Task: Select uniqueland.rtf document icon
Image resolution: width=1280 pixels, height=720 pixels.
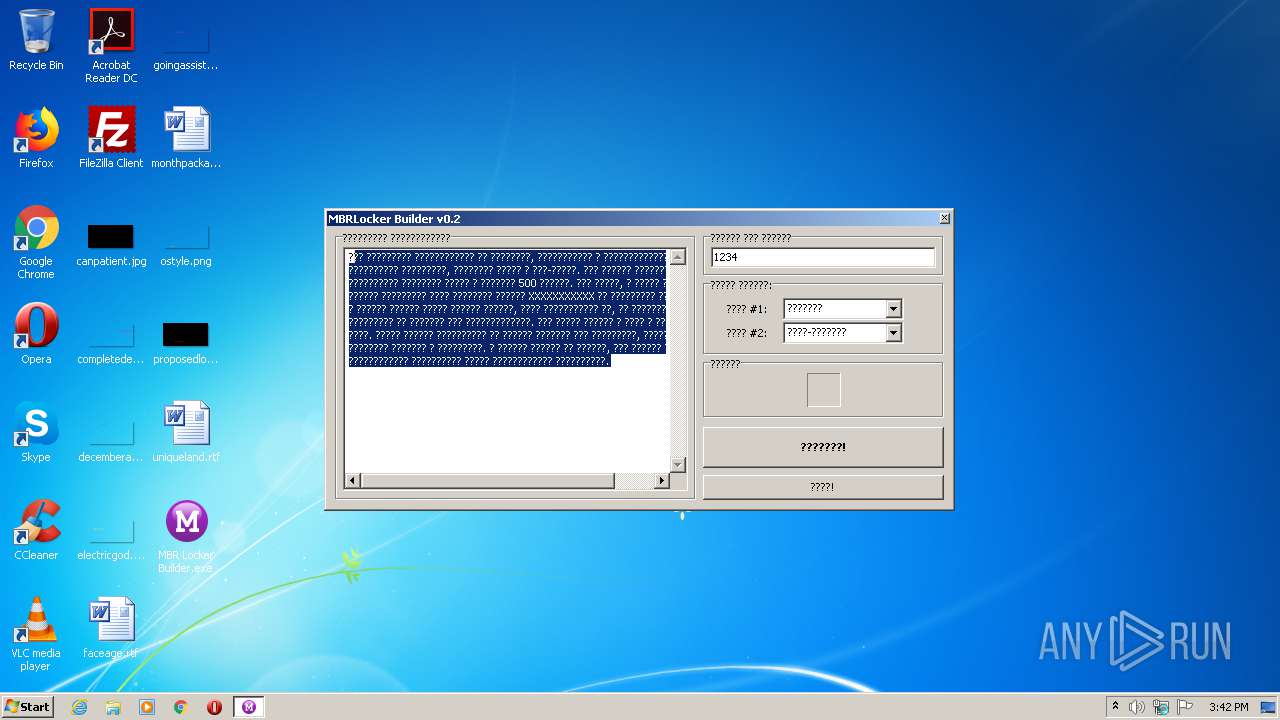Action: point(186,432)
